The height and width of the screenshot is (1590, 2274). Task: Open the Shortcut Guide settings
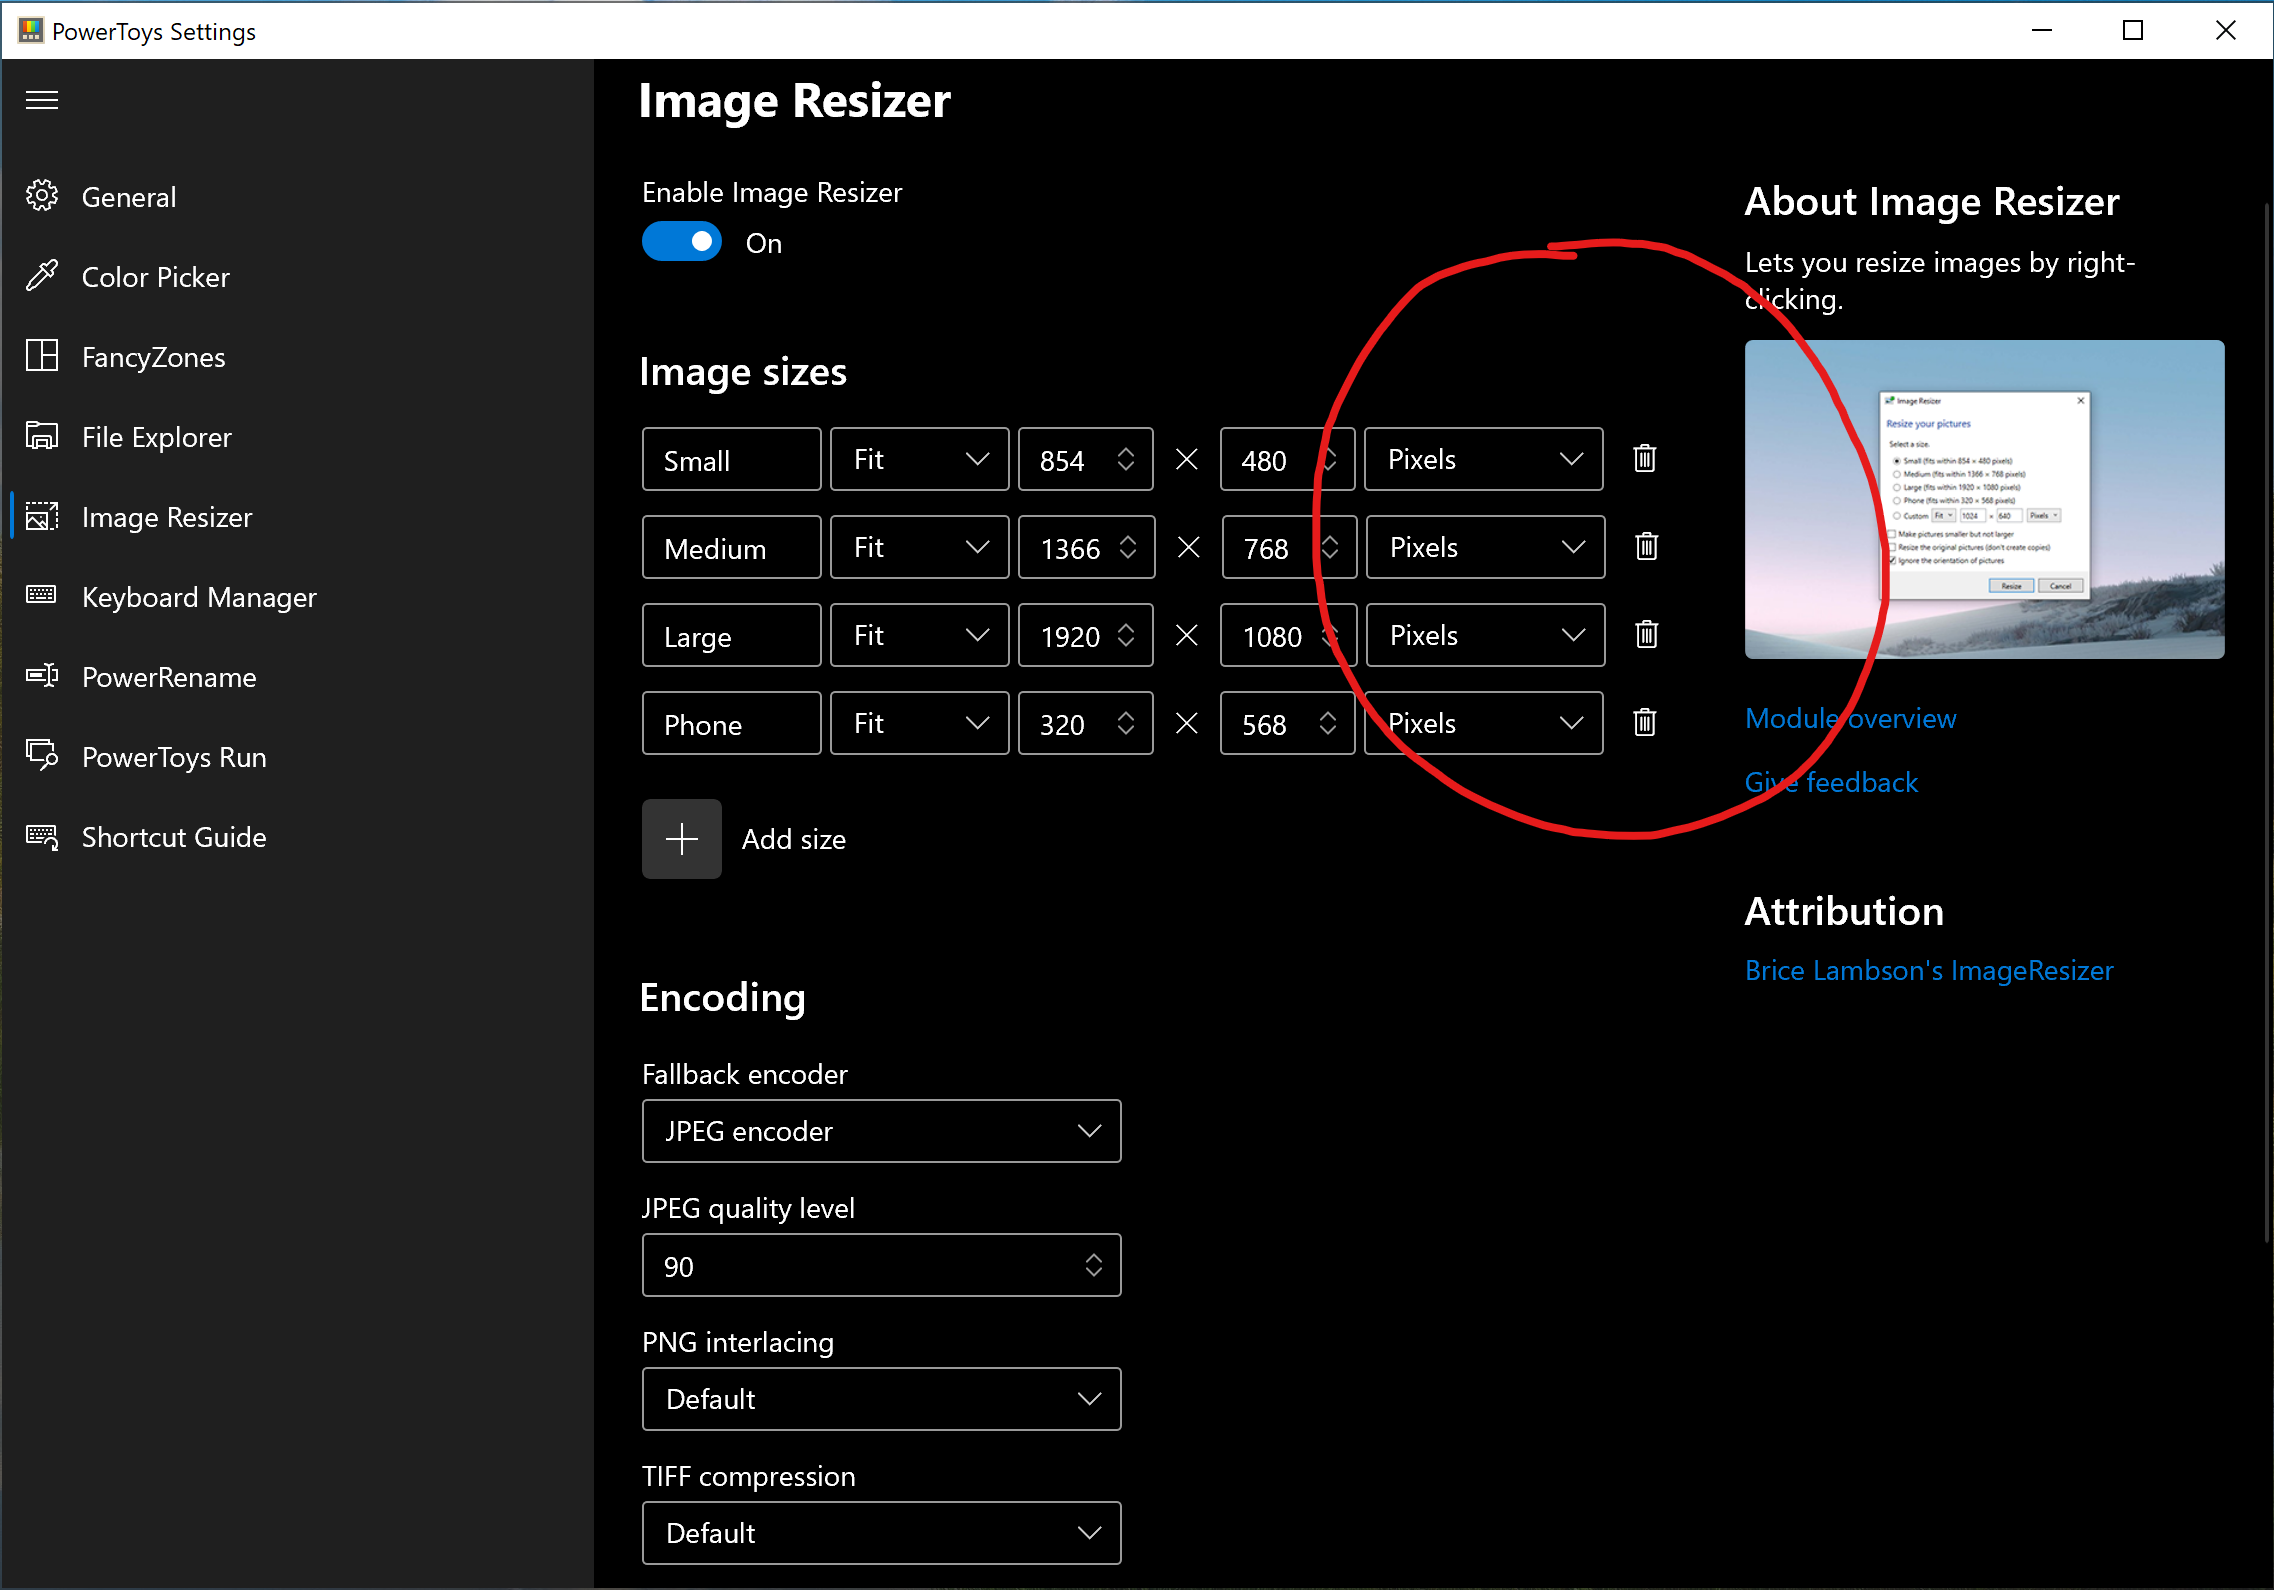click(173, 837)
